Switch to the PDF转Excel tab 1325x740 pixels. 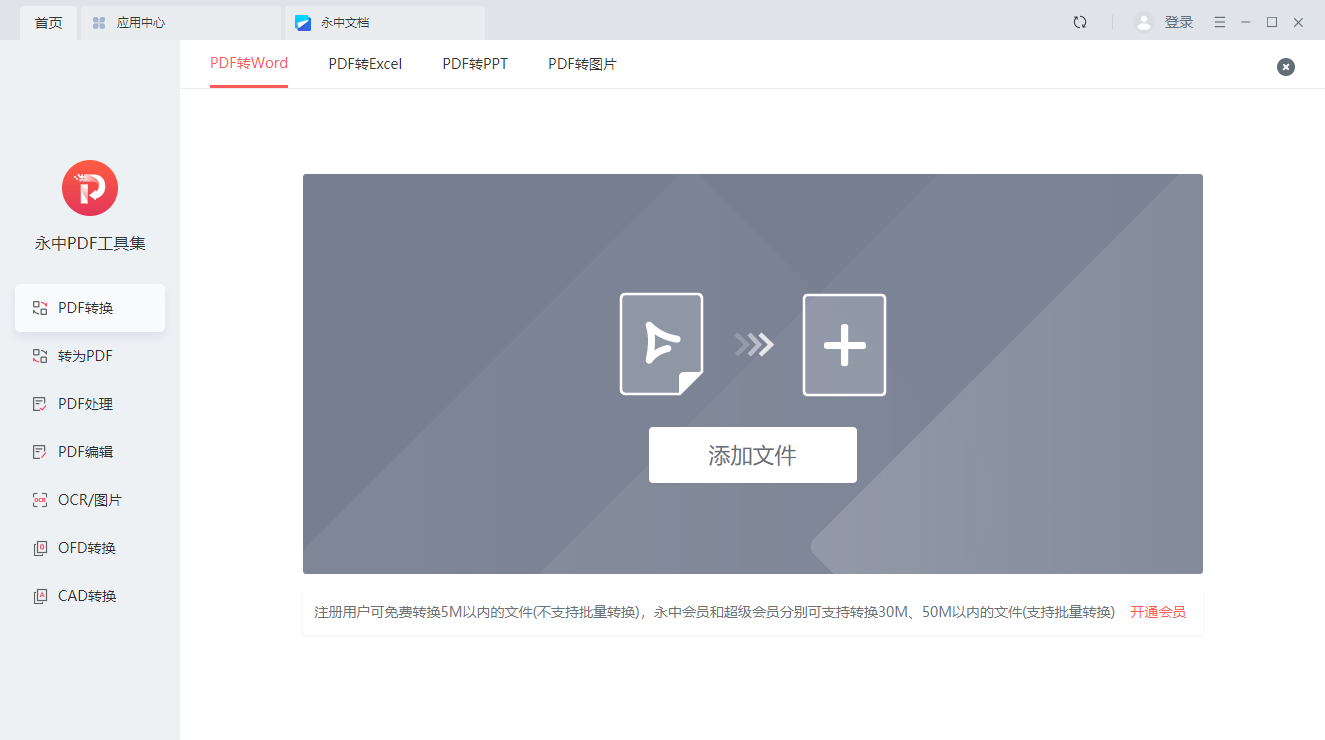[x=365, y=63]
